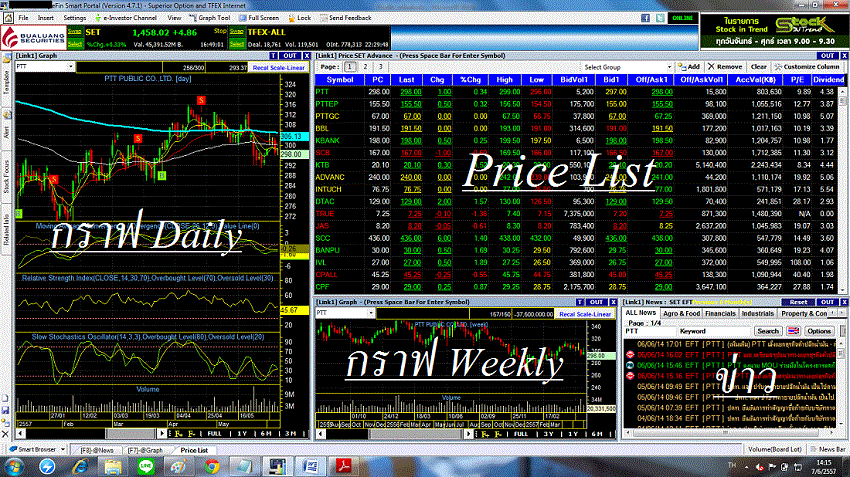Click the Home icon in the menu bar
This screenshot has height=477, width=850.
coord(8,18)
